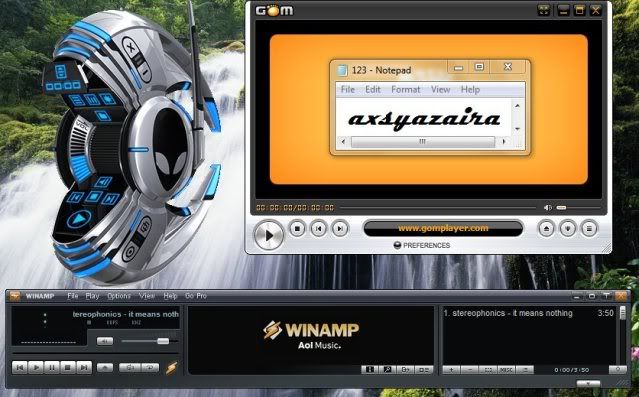Start playback with GOM Player's large play button
This screenshot has width=639, height=397.
[x=269, y=235]
